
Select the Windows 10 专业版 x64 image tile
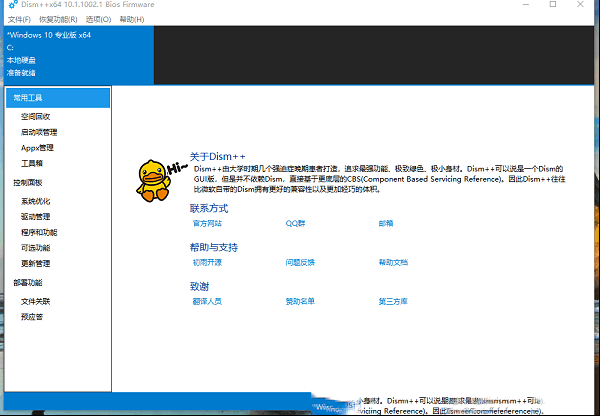point(79,55)
